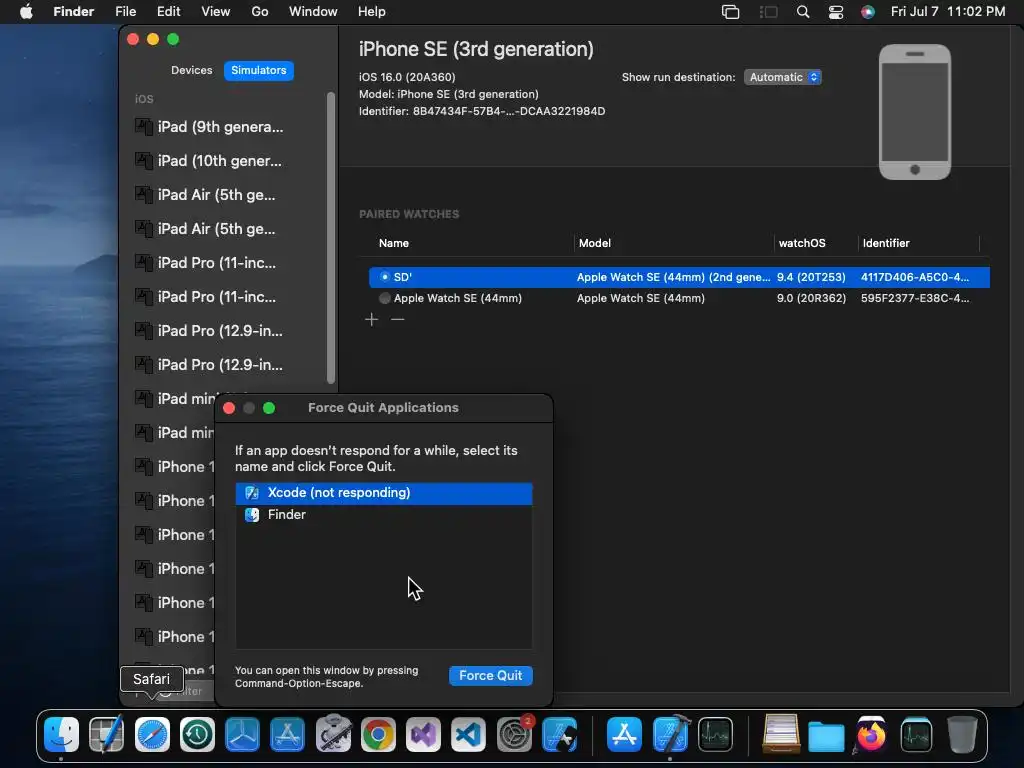1024x768 pixels.
Task: Click the Force Quit button
Action: point(491,676)
